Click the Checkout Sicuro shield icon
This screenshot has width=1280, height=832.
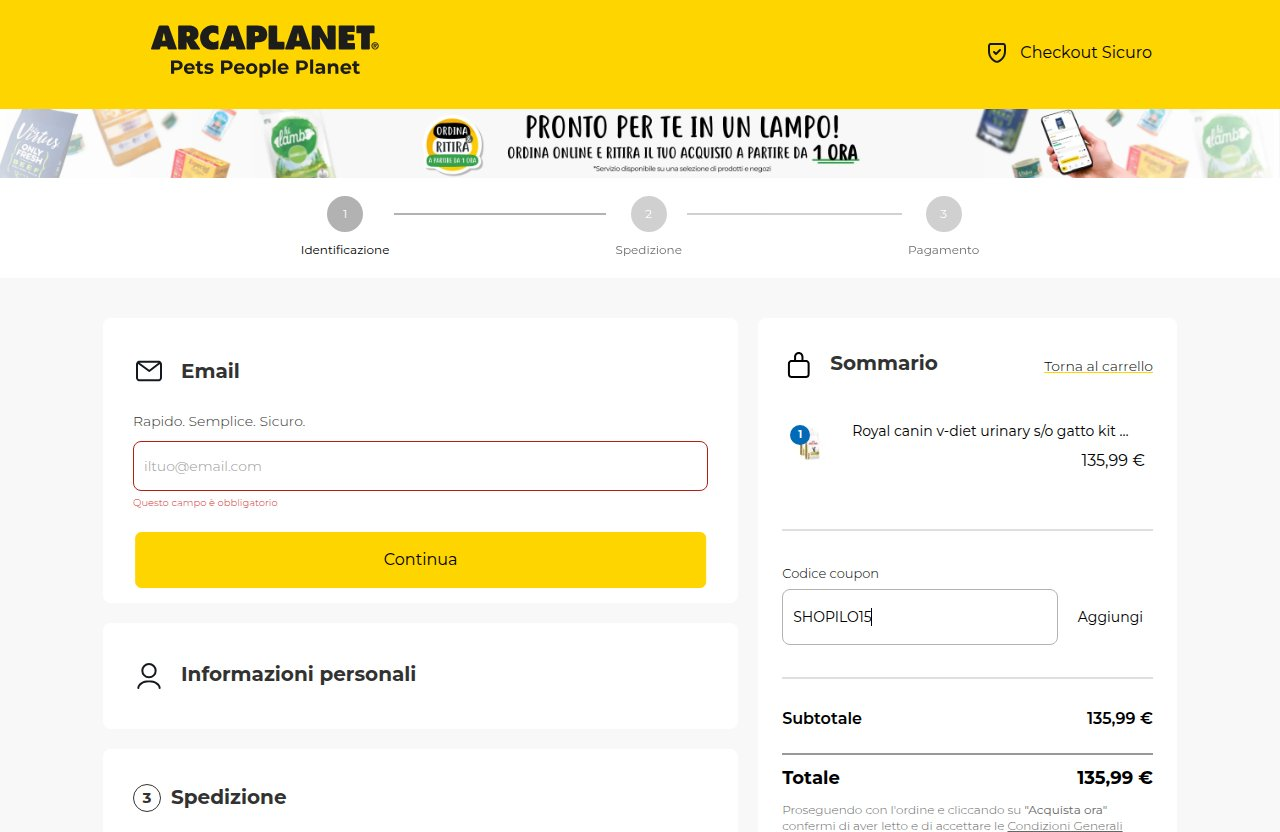[x=997, y=53]
